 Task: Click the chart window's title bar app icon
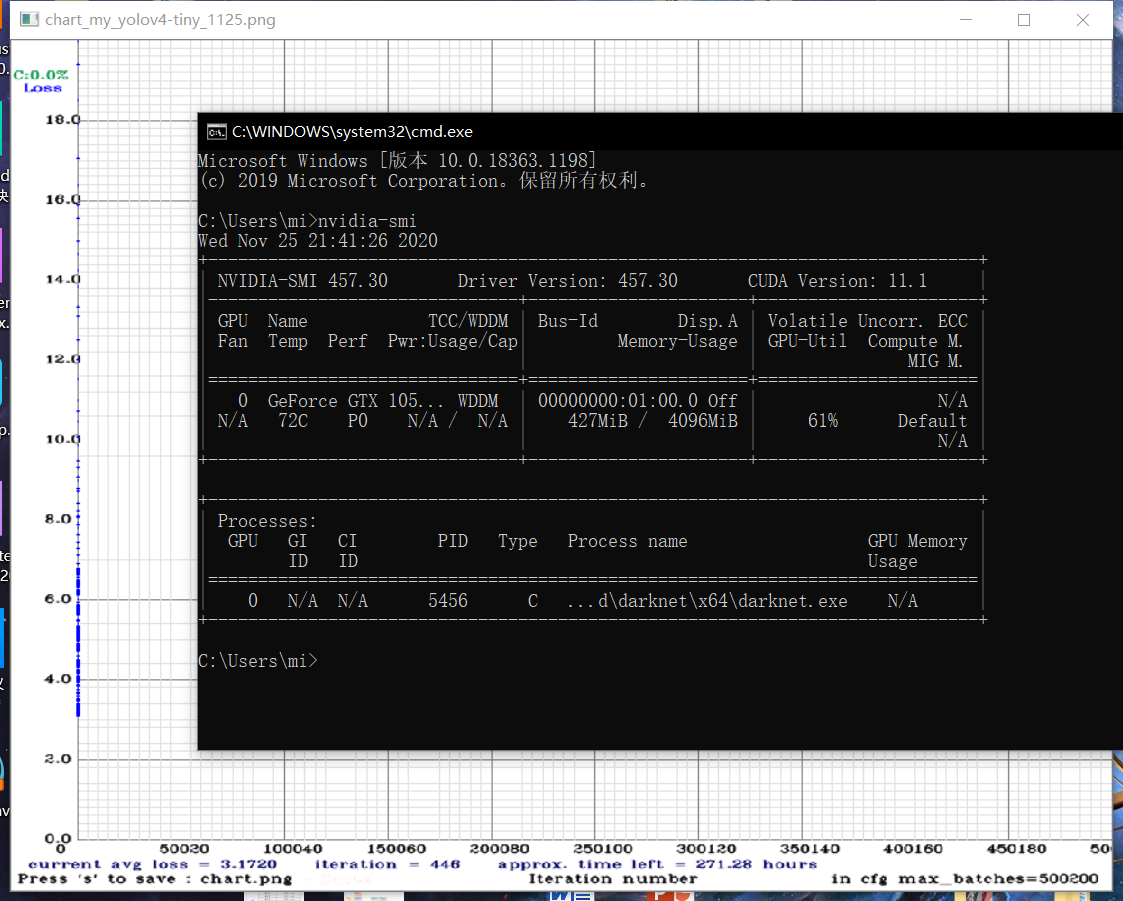pos(29,19)
